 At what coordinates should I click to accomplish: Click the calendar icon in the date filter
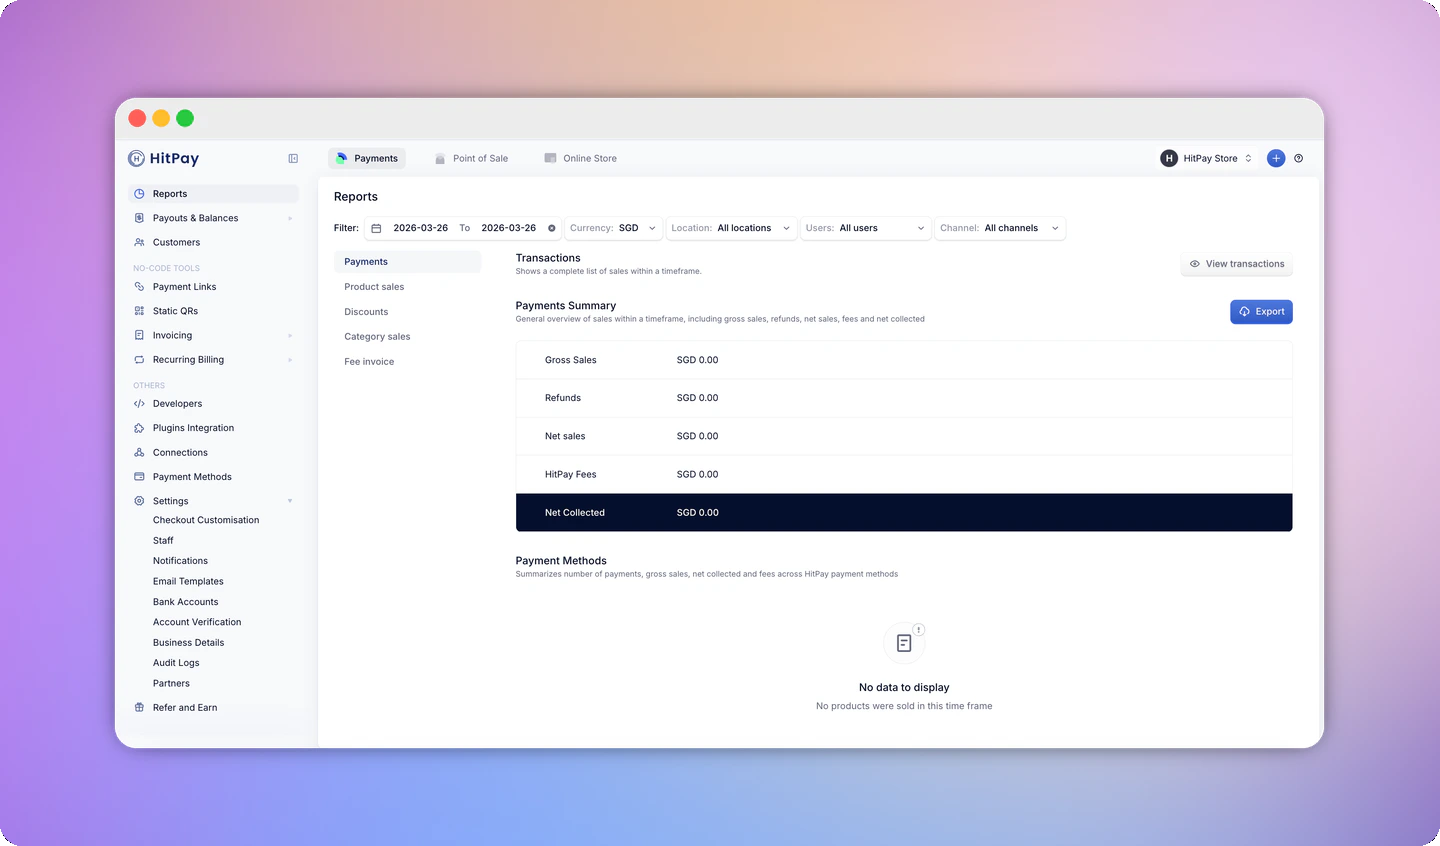(x=376, y=228)
